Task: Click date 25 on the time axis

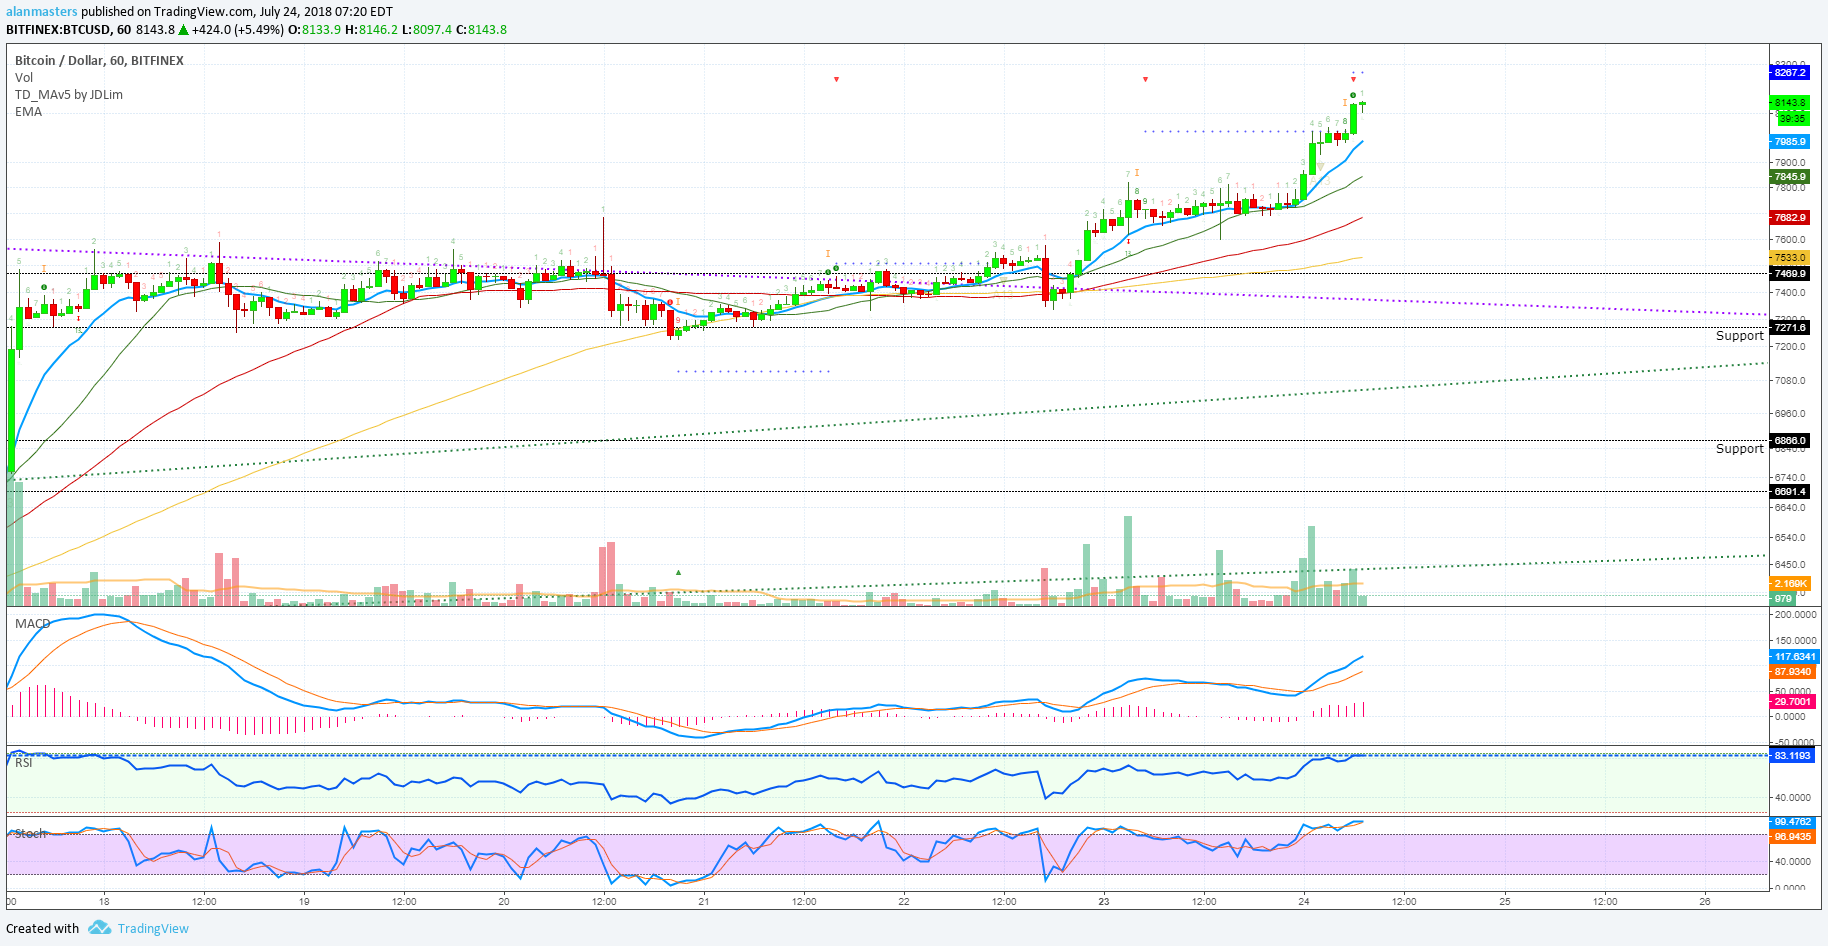Action: 1505,901
